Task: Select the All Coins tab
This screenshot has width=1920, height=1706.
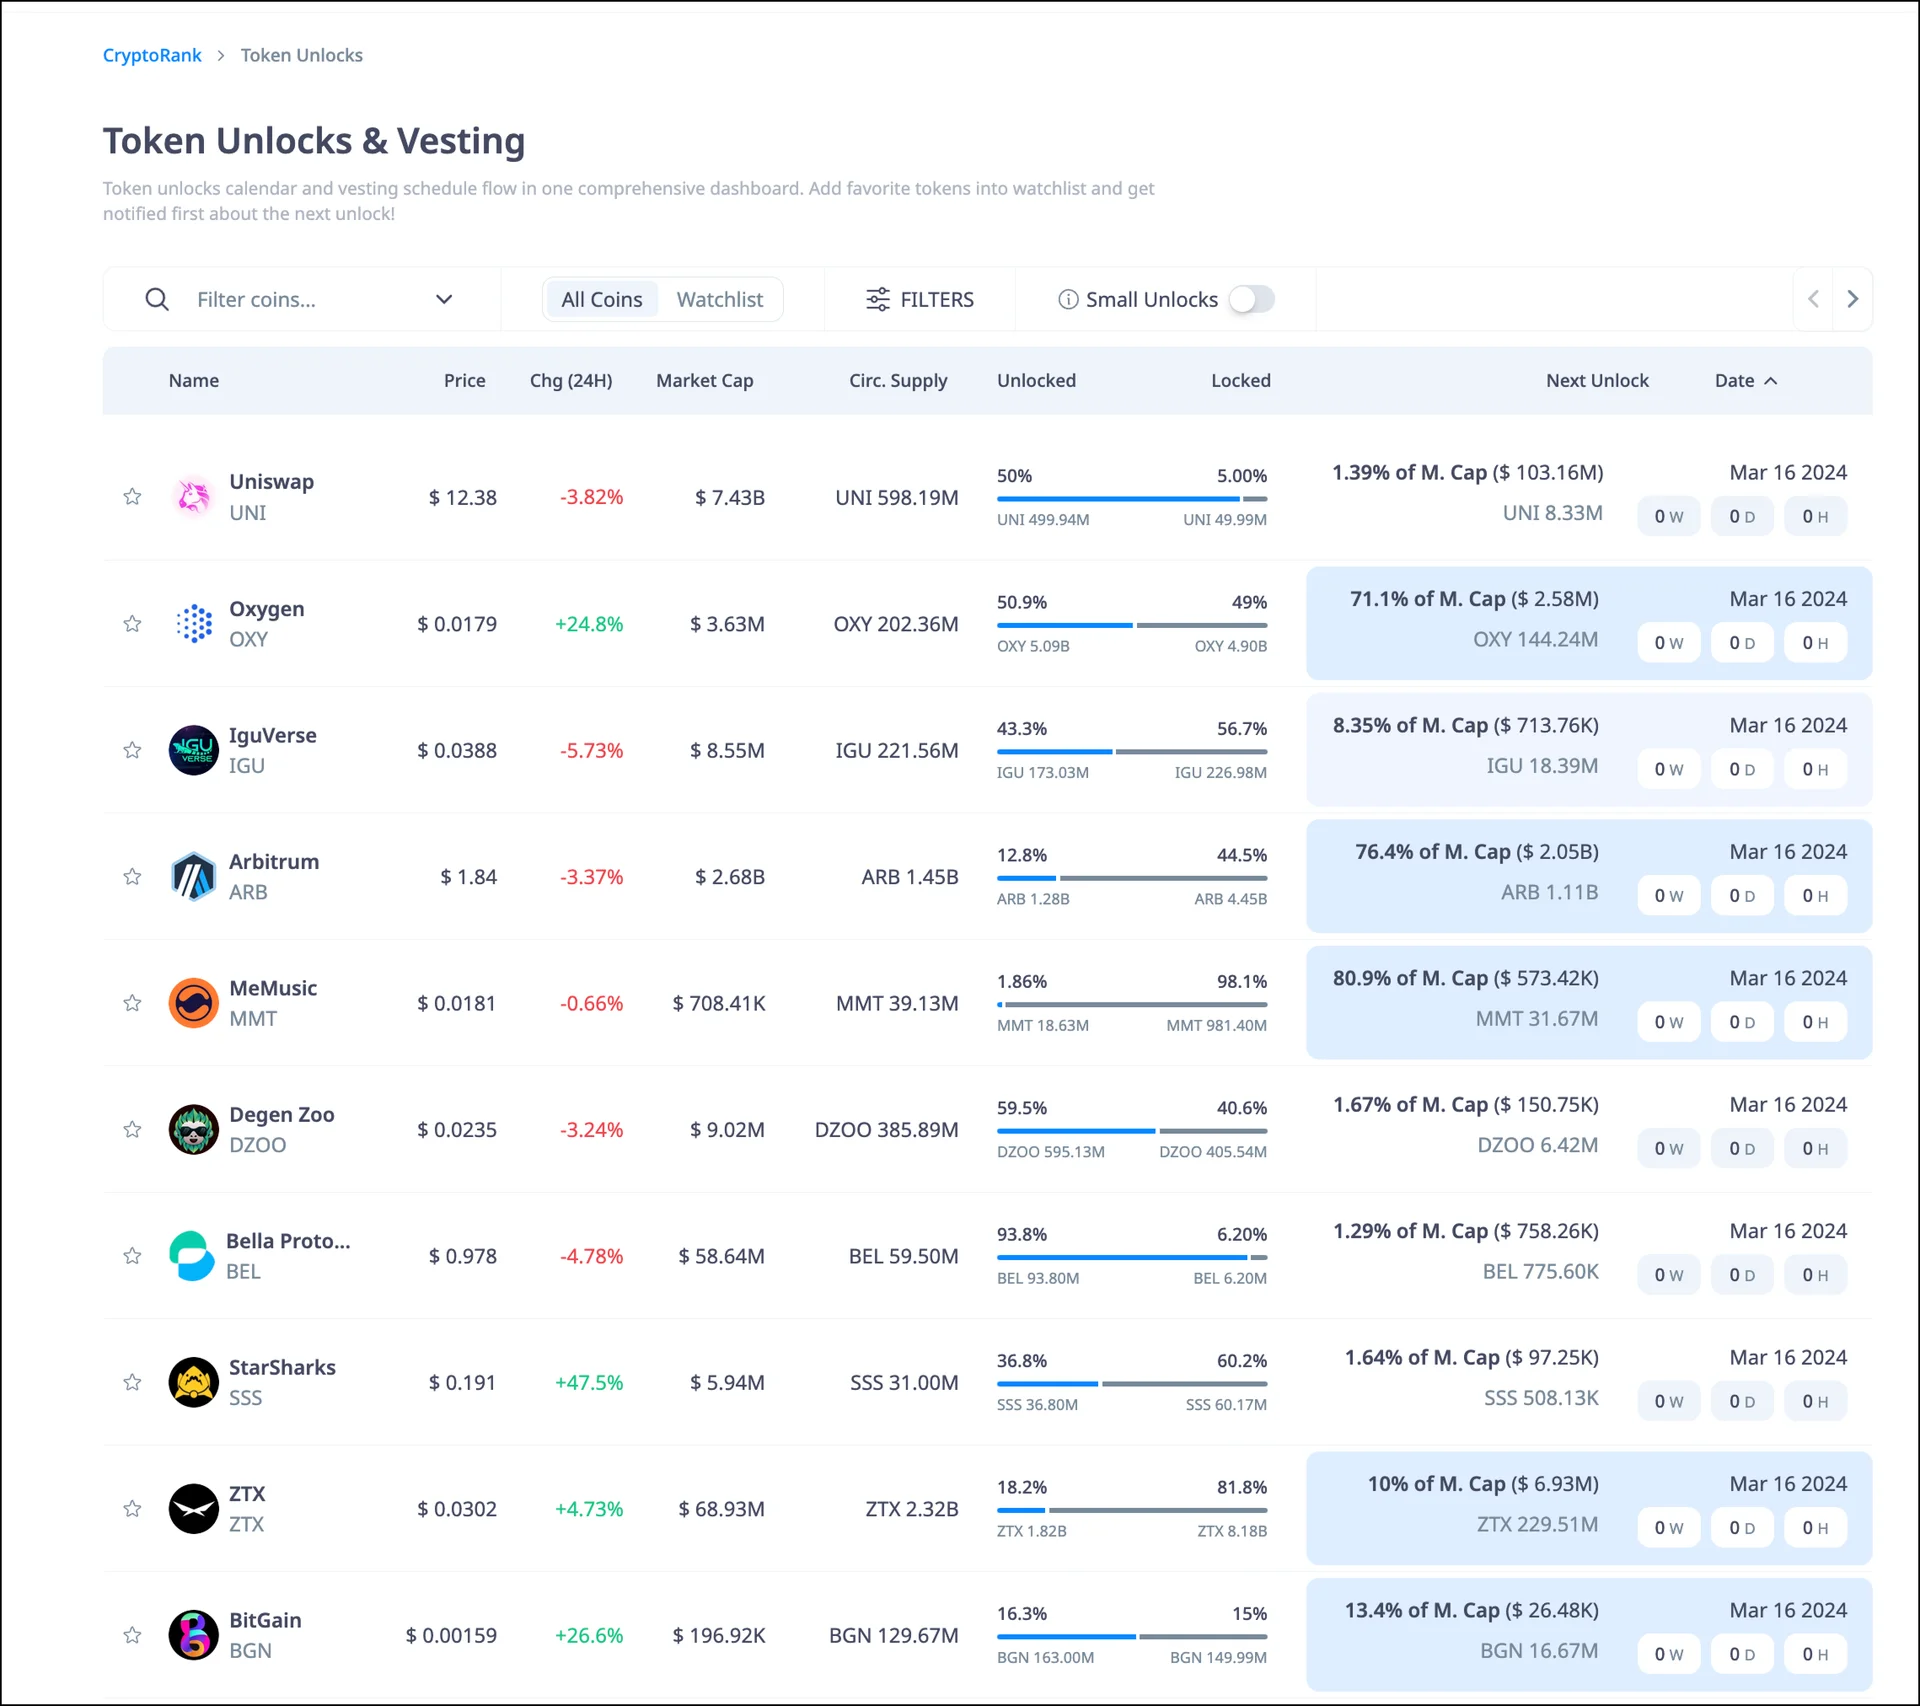Action: [x=601, y=299]
